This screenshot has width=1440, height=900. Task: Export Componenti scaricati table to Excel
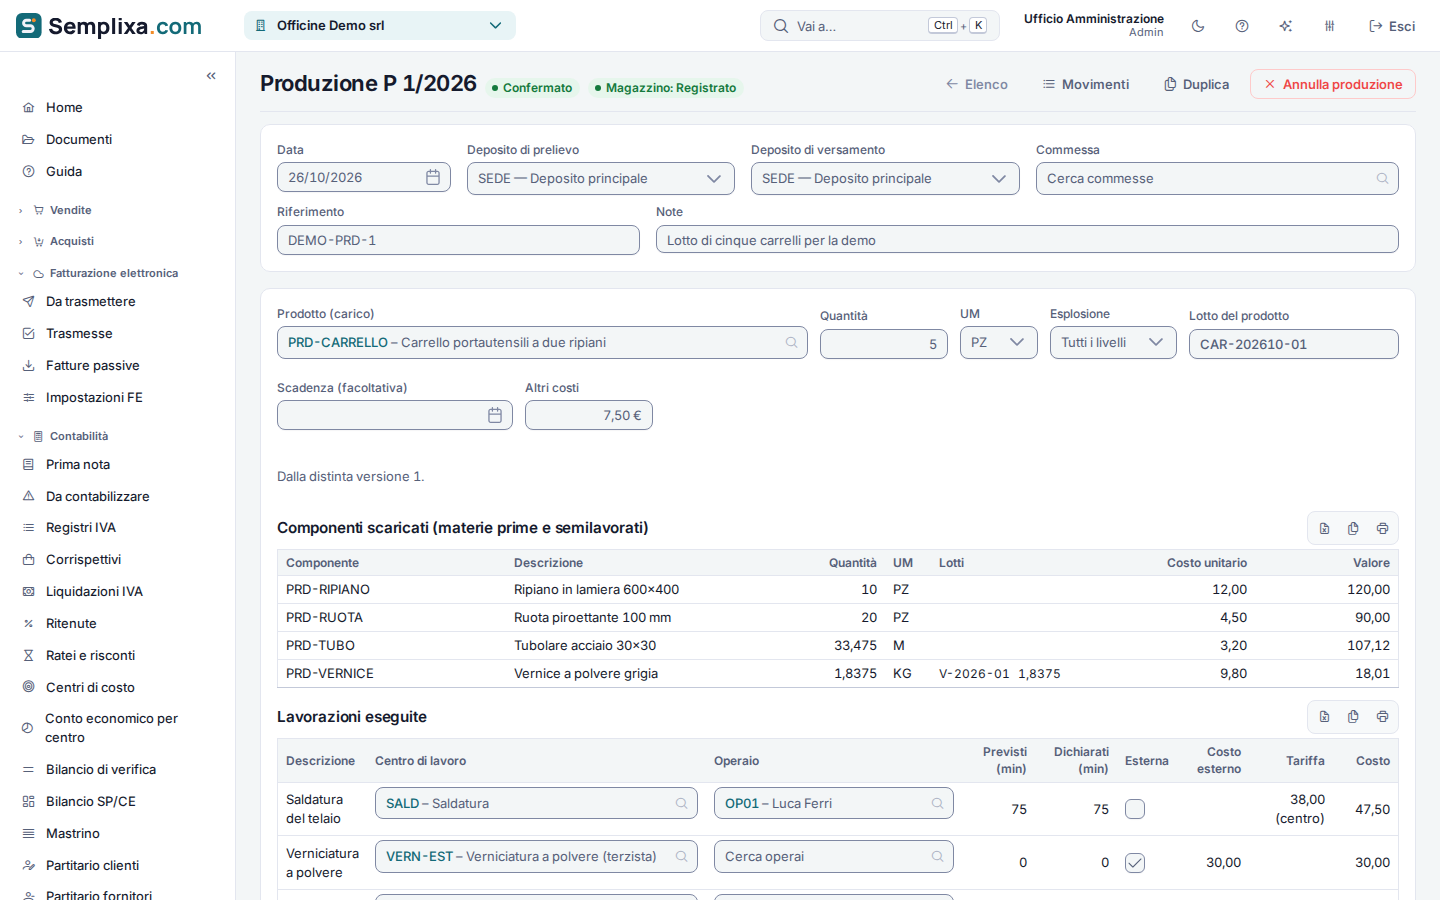[x=1324, y=528]
